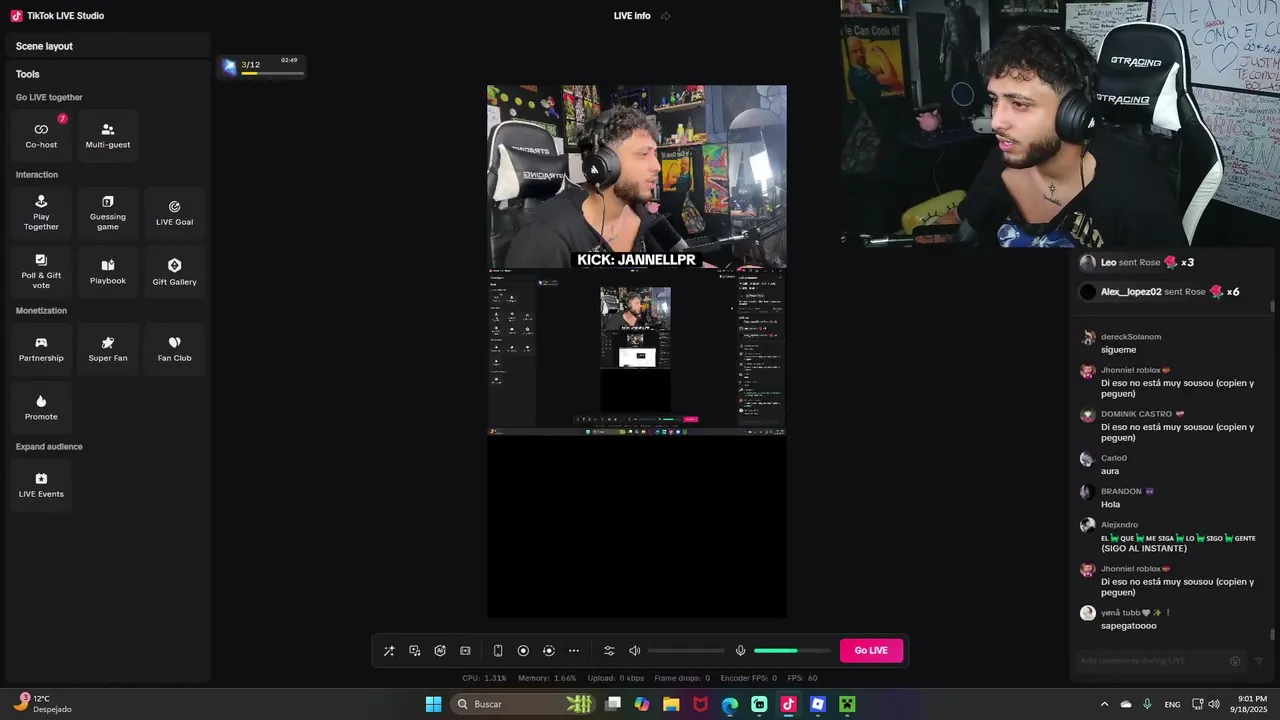Open File Explorer from taskbar

click(671, 704)
